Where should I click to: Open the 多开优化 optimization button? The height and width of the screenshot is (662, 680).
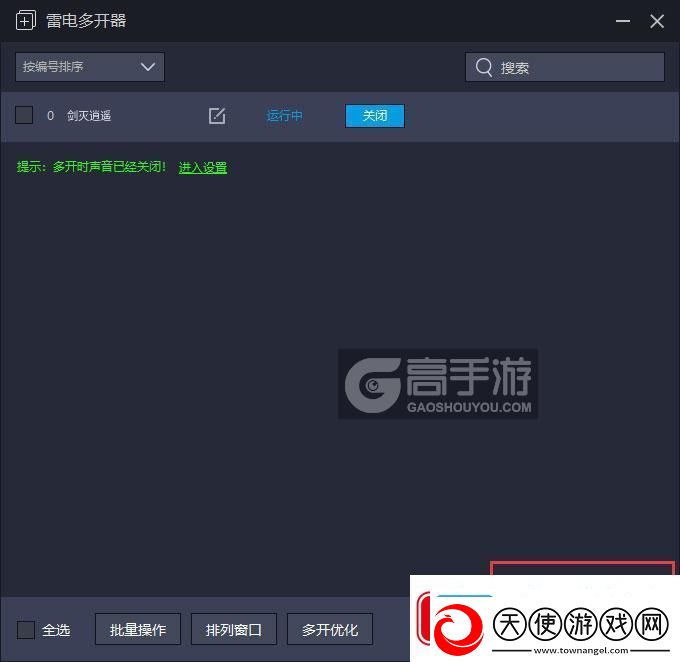[x=330, y=629]
